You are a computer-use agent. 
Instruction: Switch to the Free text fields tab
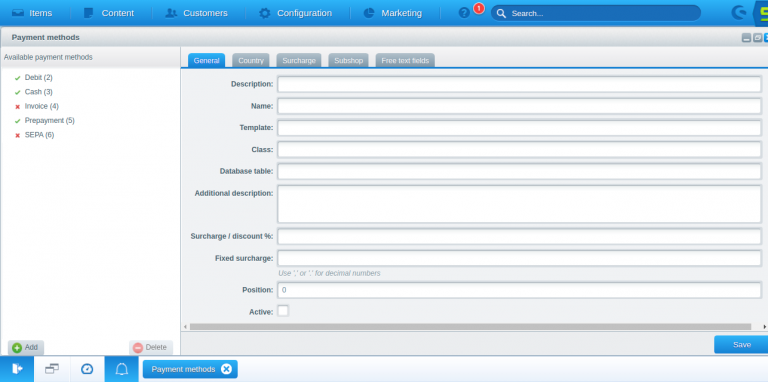pos(405,60)
